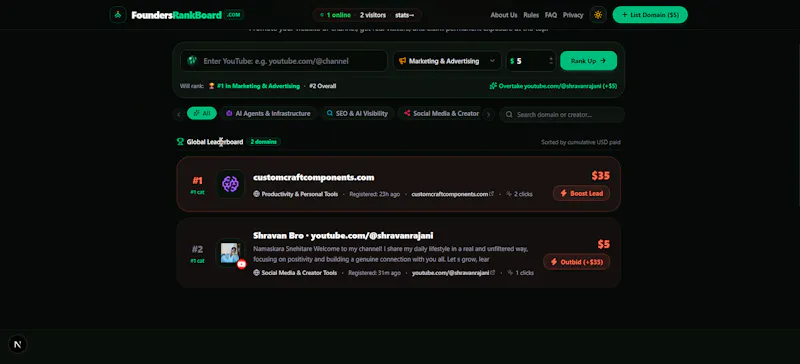Click the '1 online' status indicator
800x364 pixels.
[x=335, y=15]
